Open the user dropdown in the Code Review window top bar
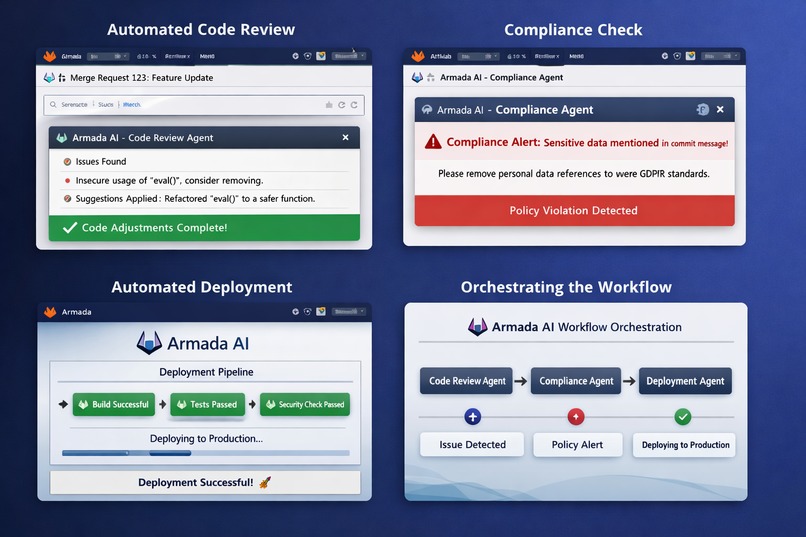 (349, 56)
